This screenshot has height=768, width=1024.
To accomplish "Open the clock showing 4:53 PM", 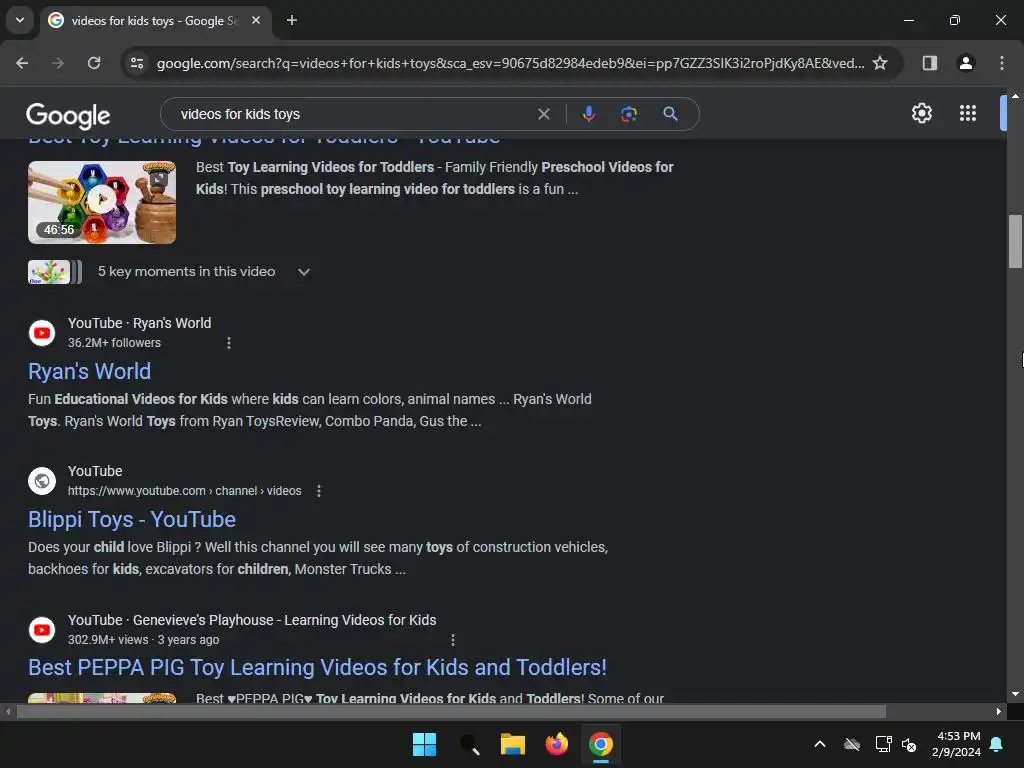I will click(x=956, y=744).
